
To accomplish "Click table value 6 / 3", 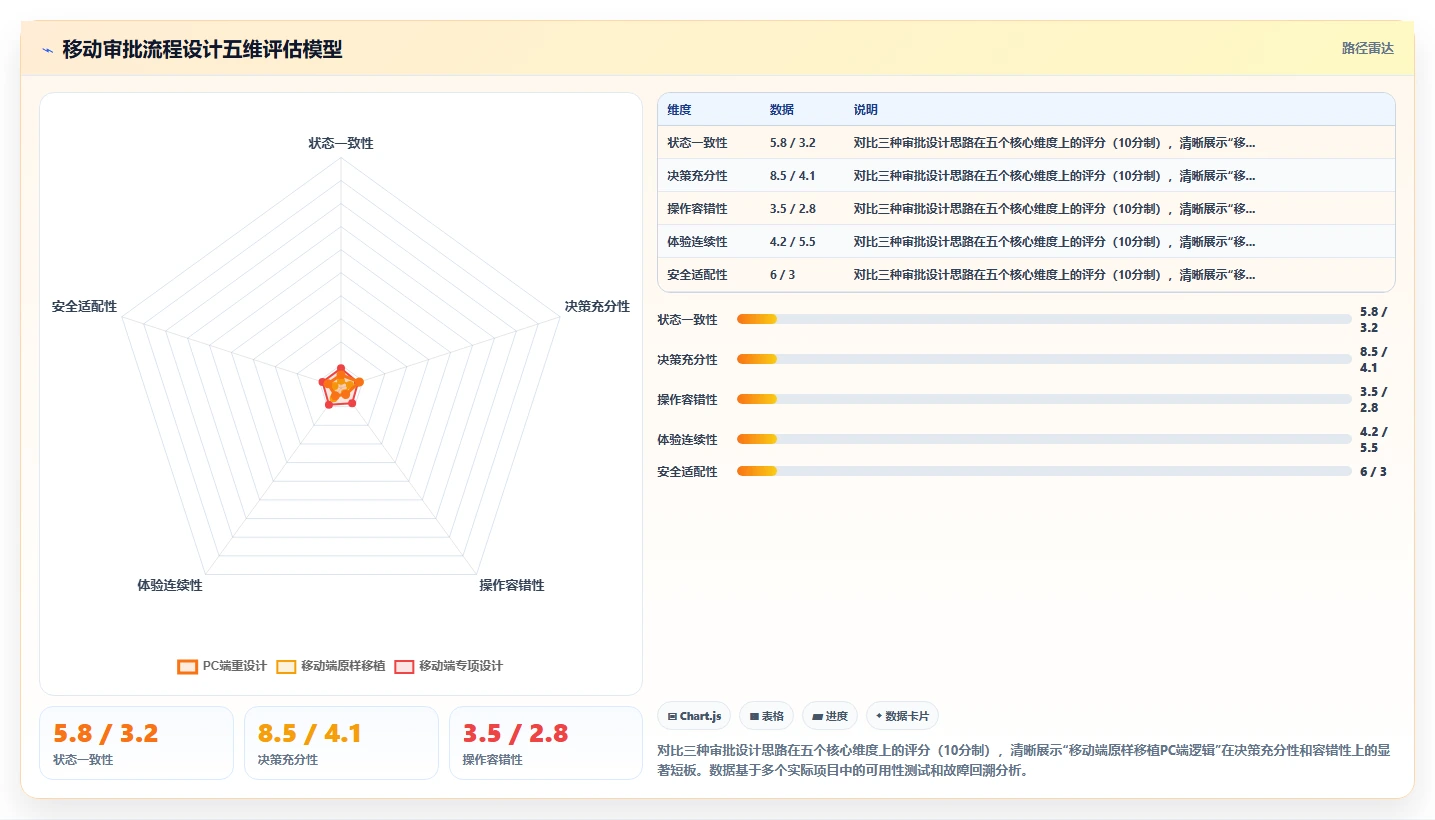I will pyautogui.click(x=782, y=275).
